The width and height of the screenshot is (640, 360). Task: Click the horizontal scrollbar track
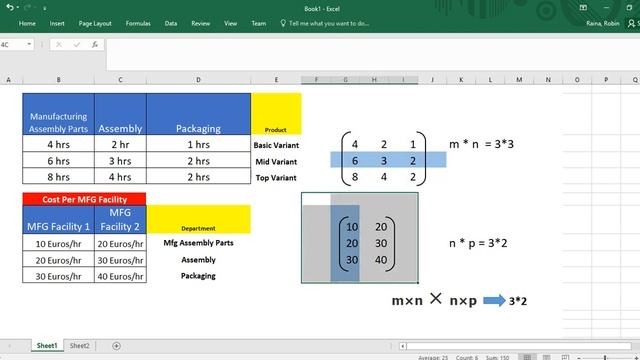[x=518, y=346]
